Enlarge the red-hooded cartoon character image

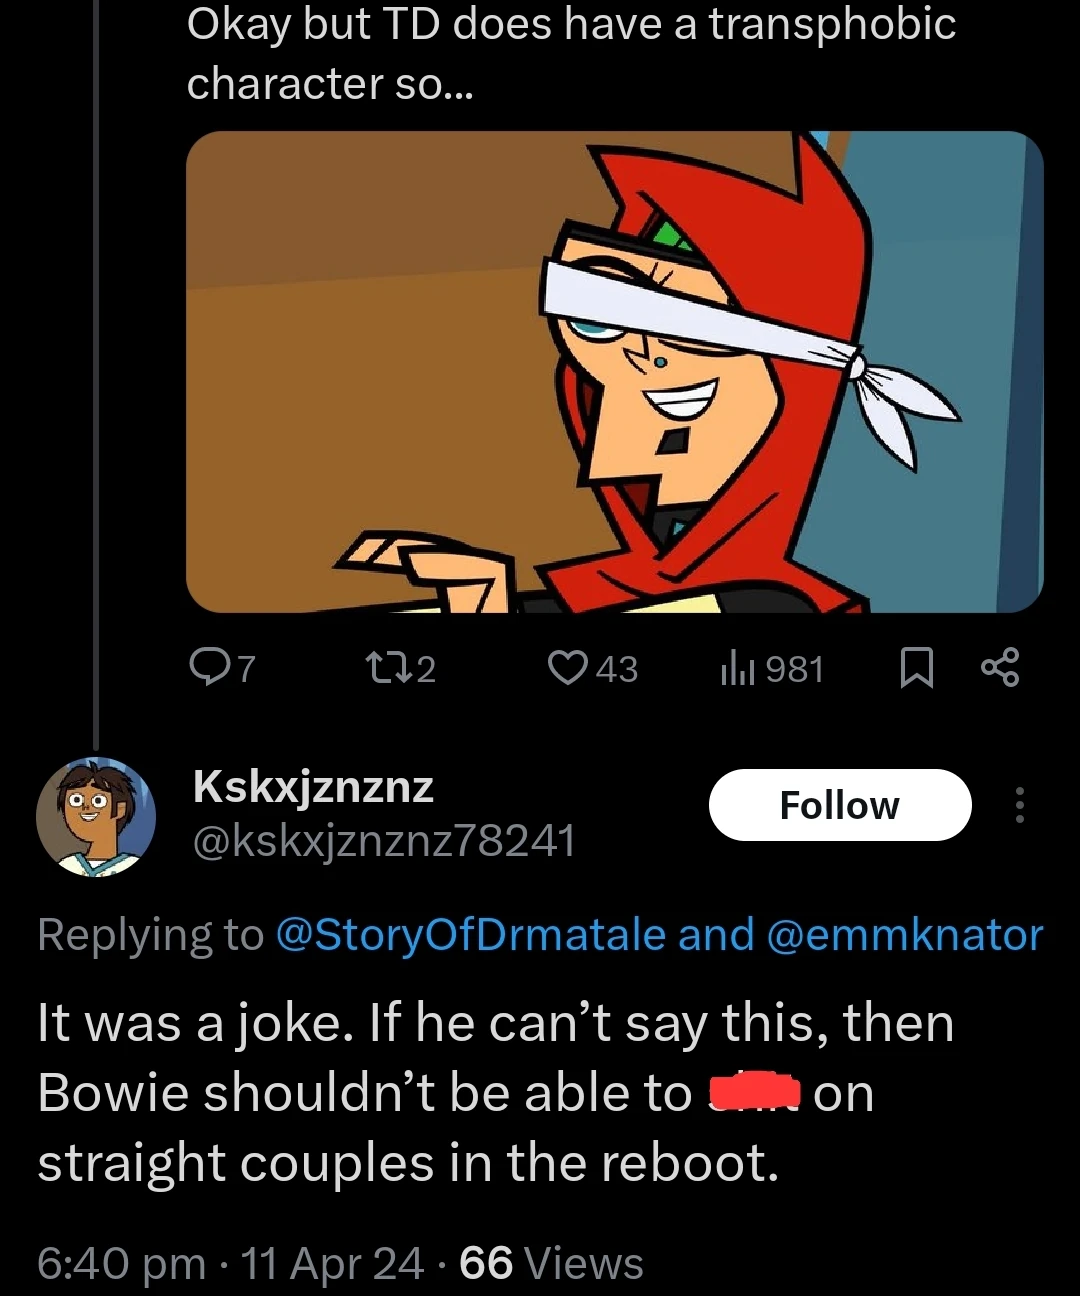[614, 372]
